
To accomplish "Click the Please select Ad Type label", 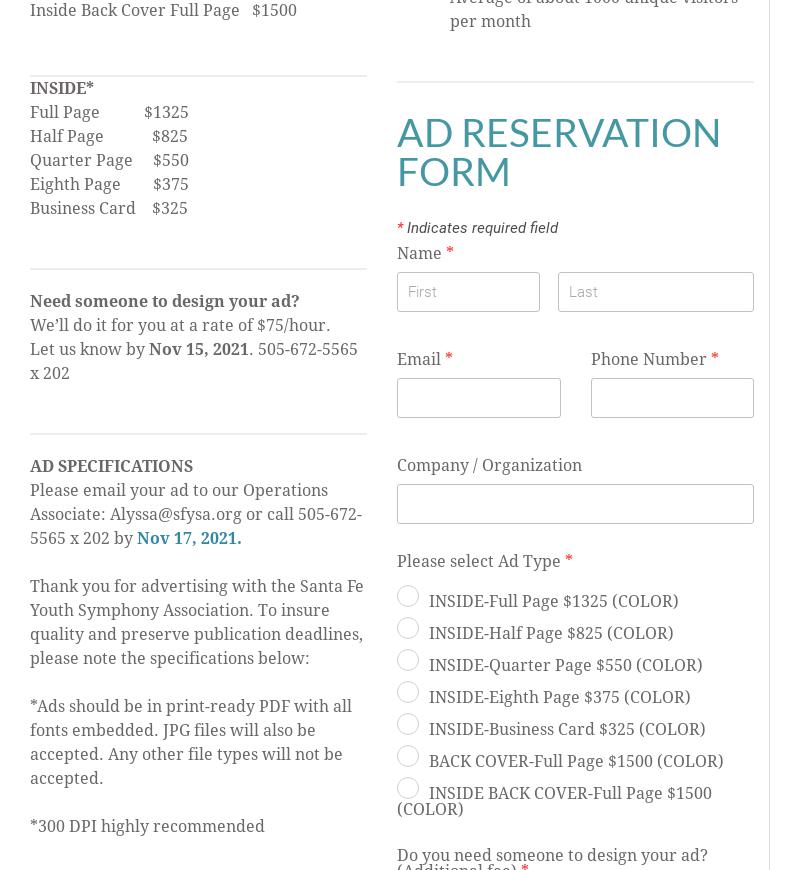I will [x=479, y=561].
